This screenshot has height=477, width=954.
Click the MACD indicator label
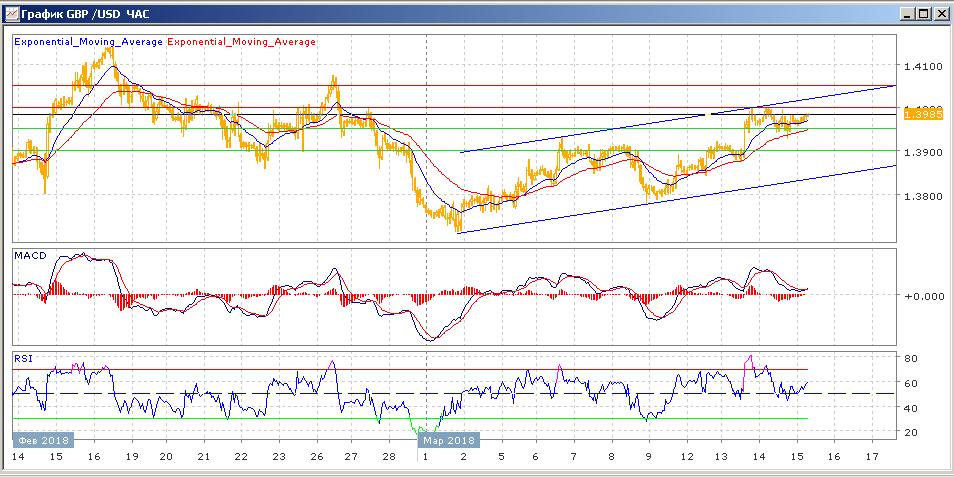31,257
